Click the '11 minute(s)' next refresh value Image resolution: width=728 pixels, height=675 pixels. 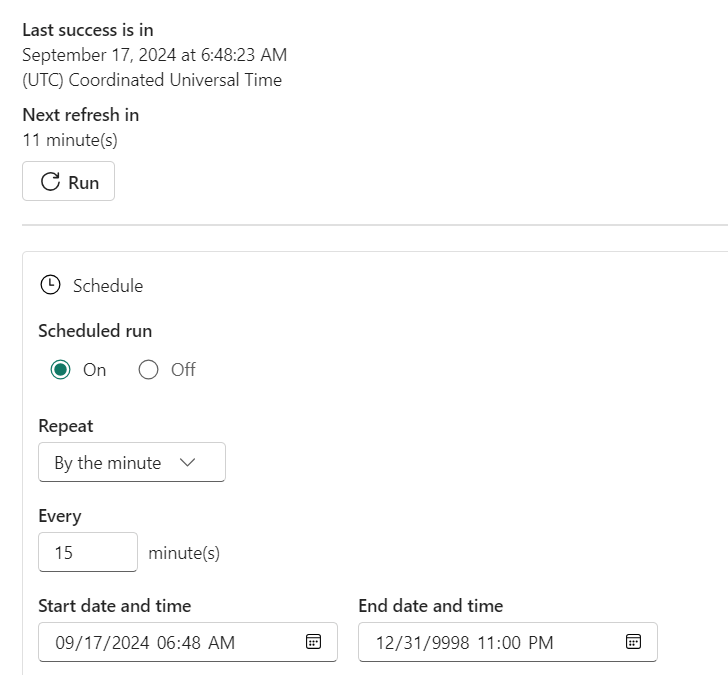[x=70, y=140]
